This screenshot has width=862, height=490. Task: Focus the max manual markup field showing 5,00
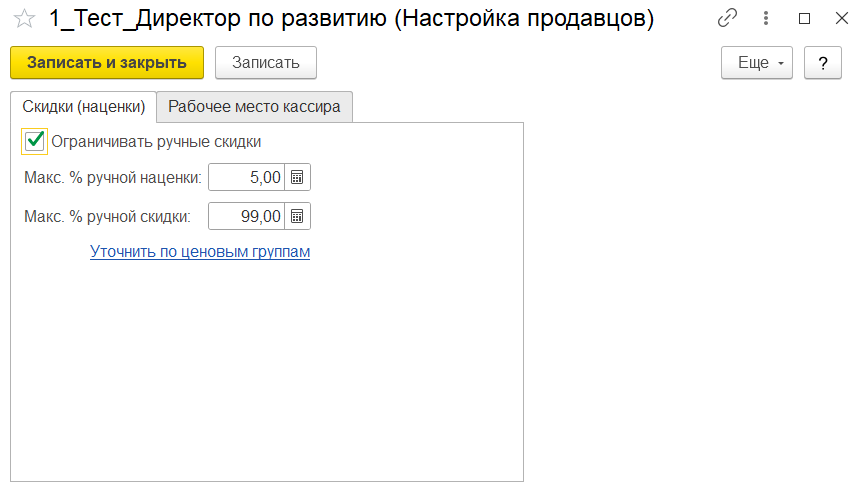[x=247, y=178]
